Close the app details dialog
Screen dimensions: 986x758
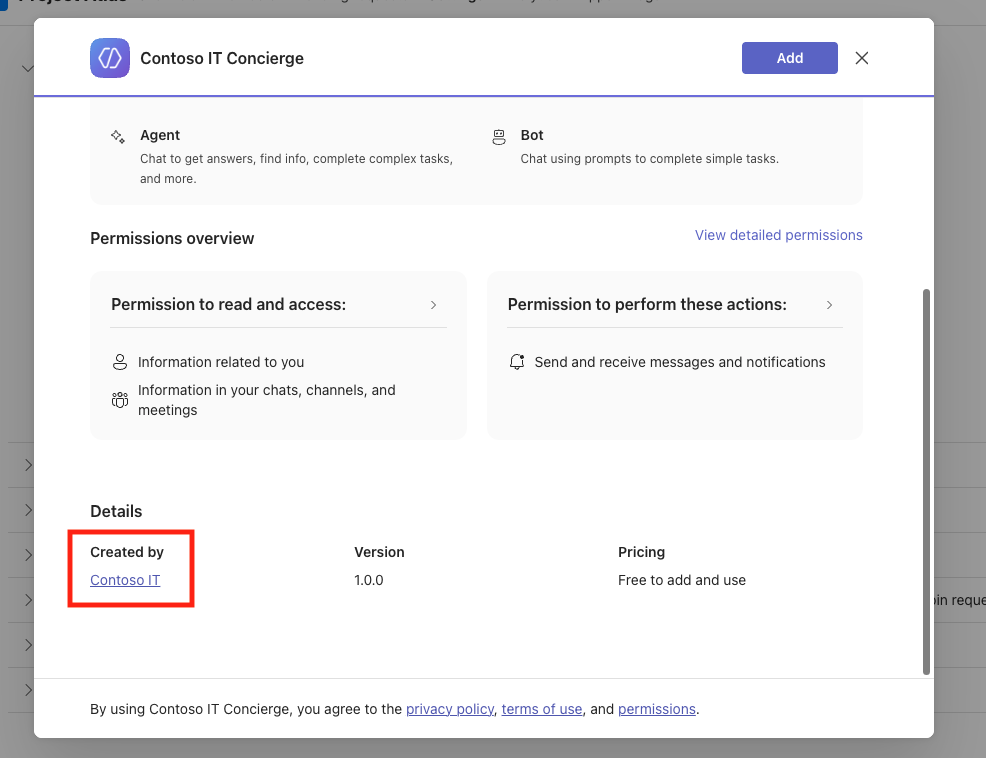861,58
